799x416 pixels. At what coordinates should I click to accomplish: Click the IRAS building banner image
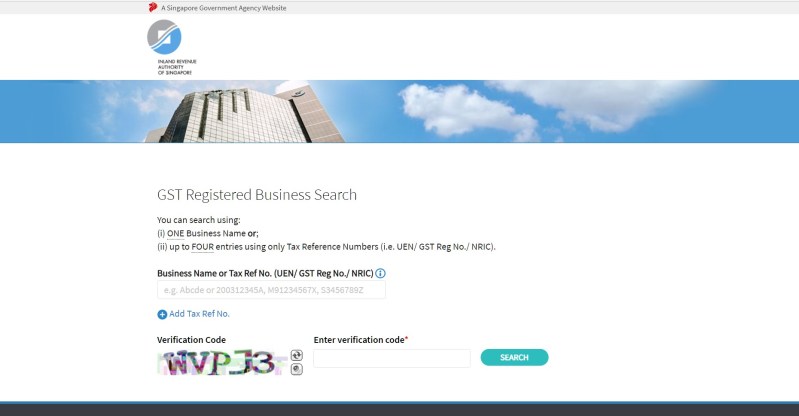click(x=399, y=111)
